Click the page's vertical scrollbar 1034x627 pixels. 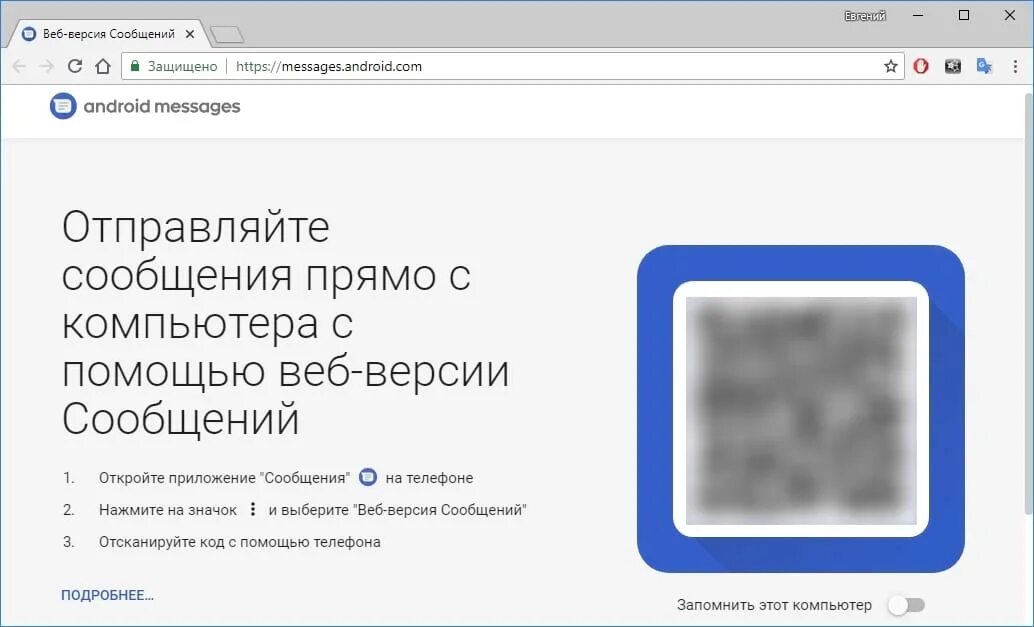point(1029,303)
